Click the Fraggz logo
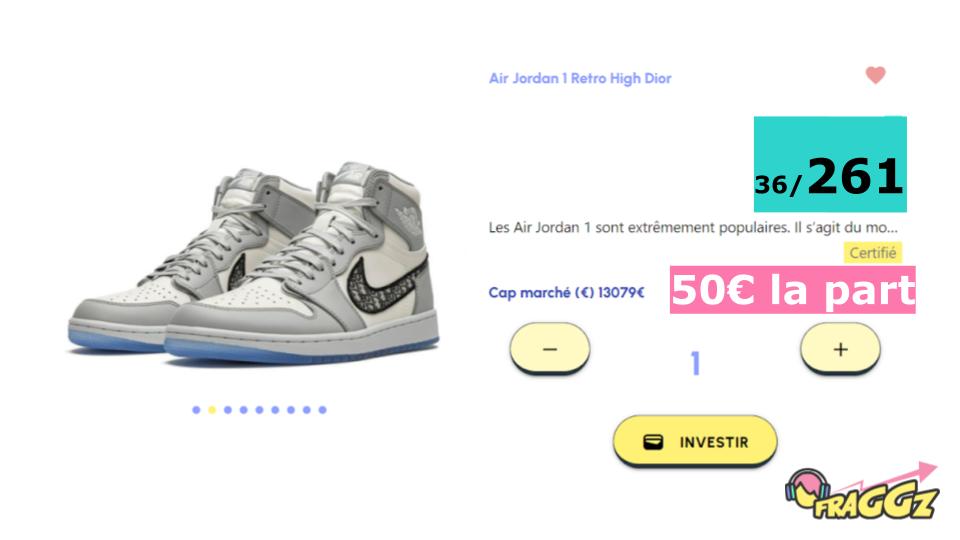Screen dimensions: 960x540 click(862, 492)
